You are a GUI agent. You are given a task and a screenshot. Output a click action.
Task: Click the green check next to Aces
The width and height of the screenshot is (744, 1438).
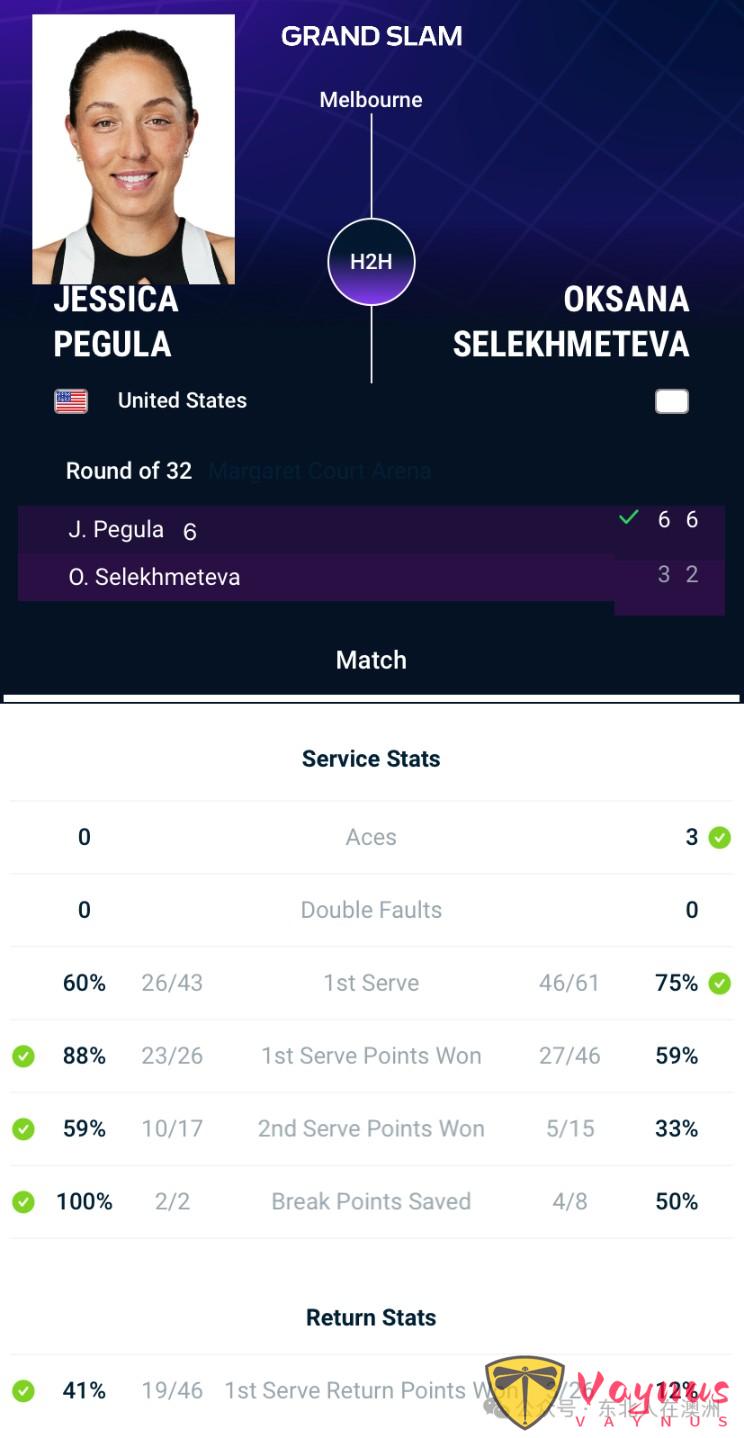(719, 838)
